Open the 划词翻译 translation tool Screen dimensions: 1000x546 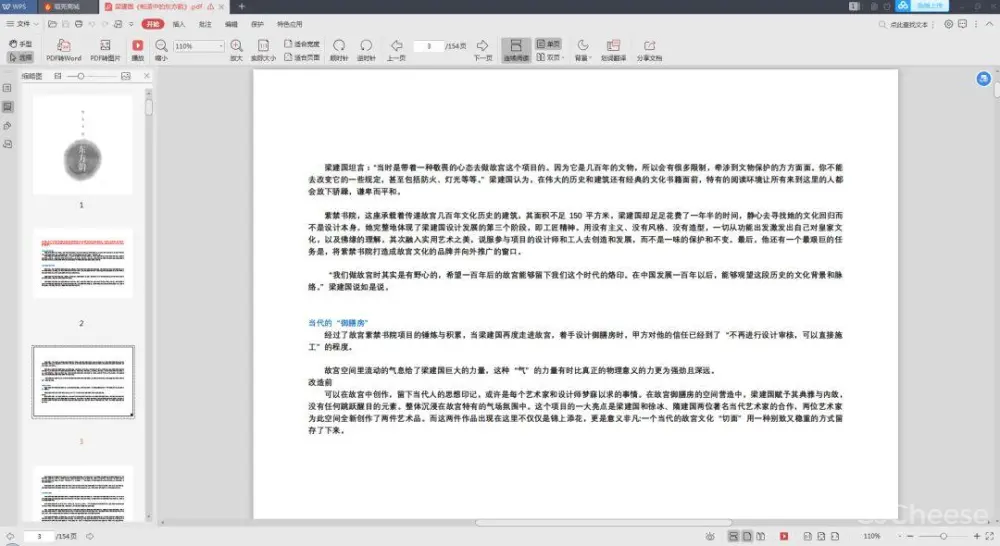coord(615,46)
